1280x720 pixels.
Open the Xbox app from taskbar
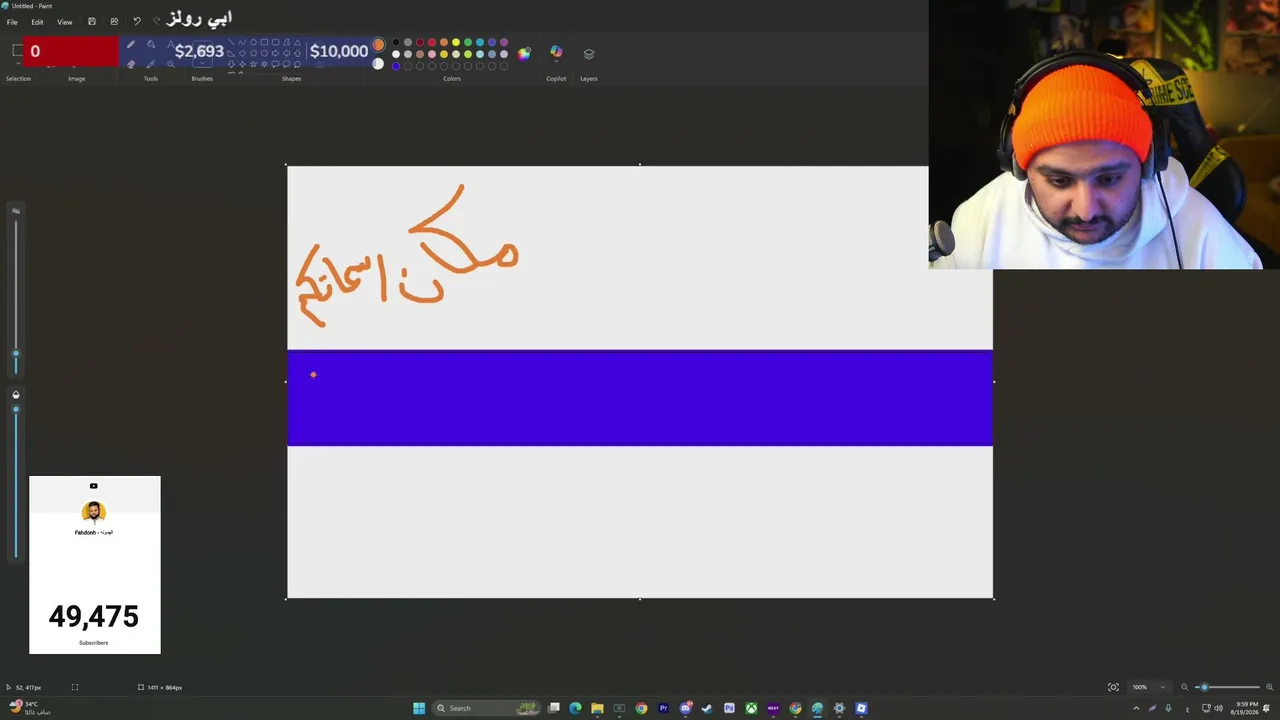coord(751,708)
